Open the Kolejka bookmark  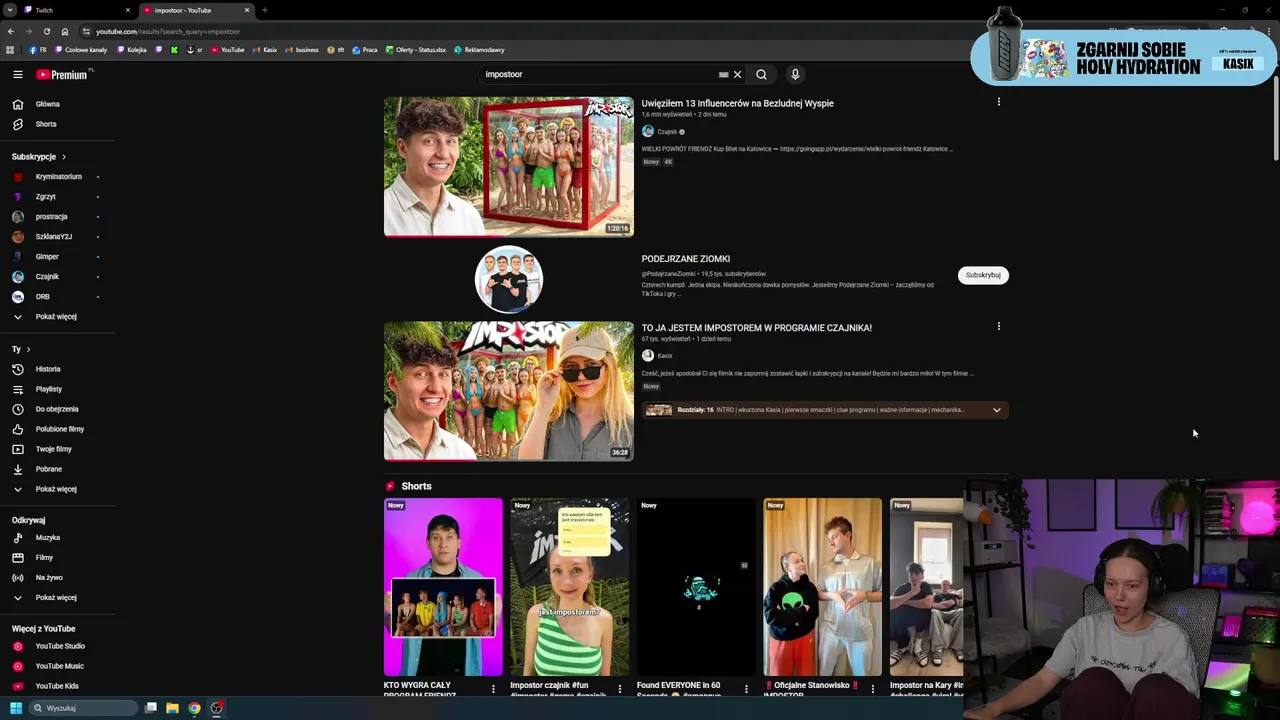pos(132,50)
